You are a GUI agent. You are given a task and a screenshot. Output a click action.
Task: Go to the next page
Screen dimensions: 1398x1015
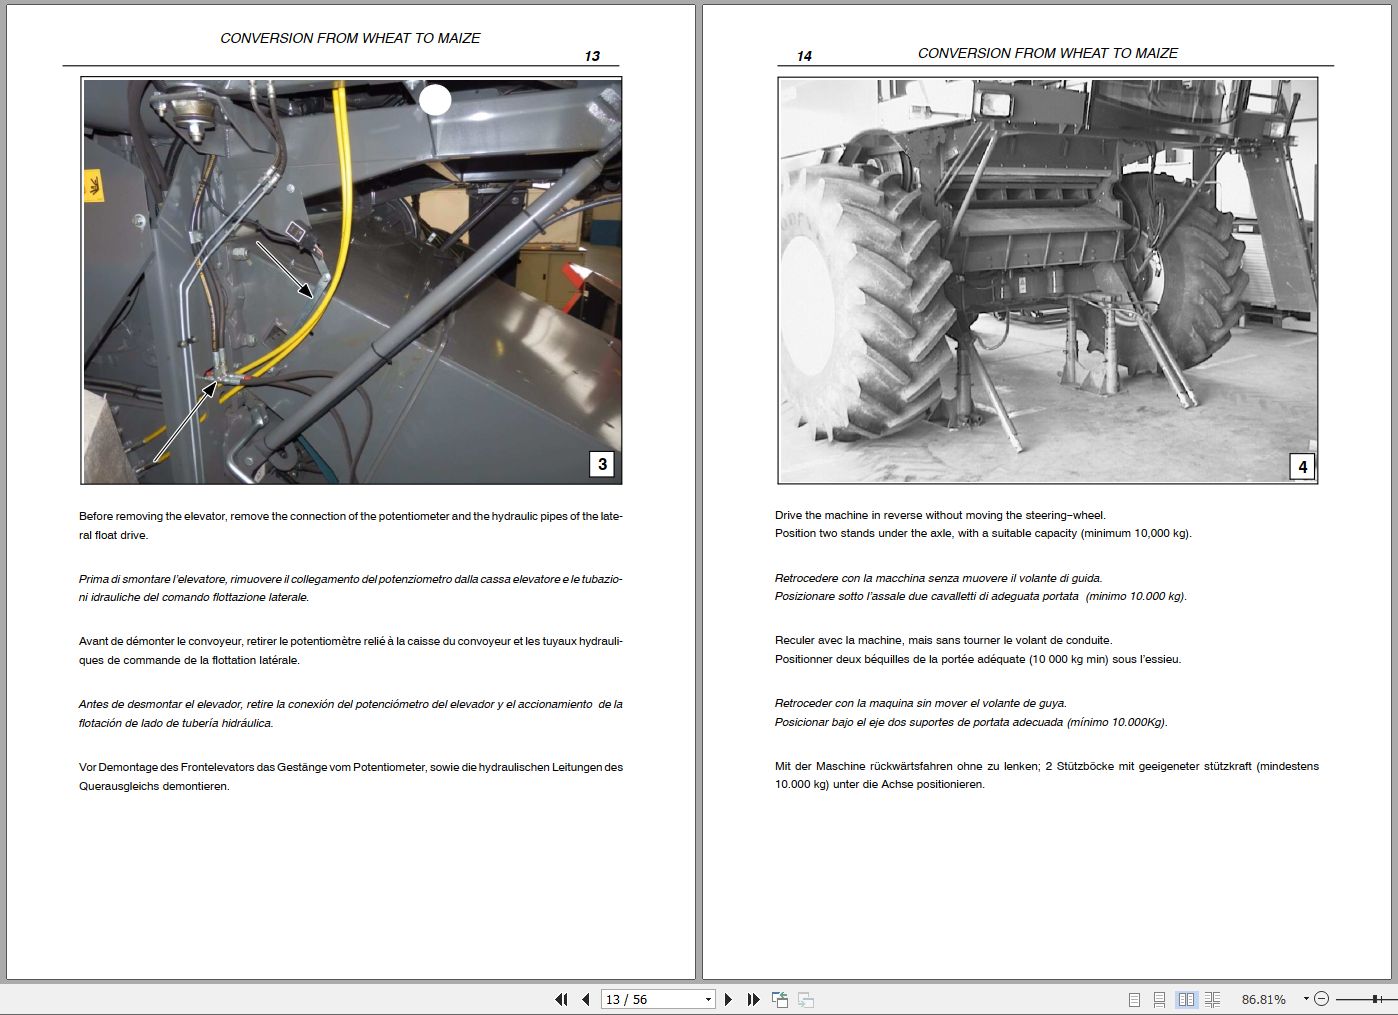click(x=728, y=999)
